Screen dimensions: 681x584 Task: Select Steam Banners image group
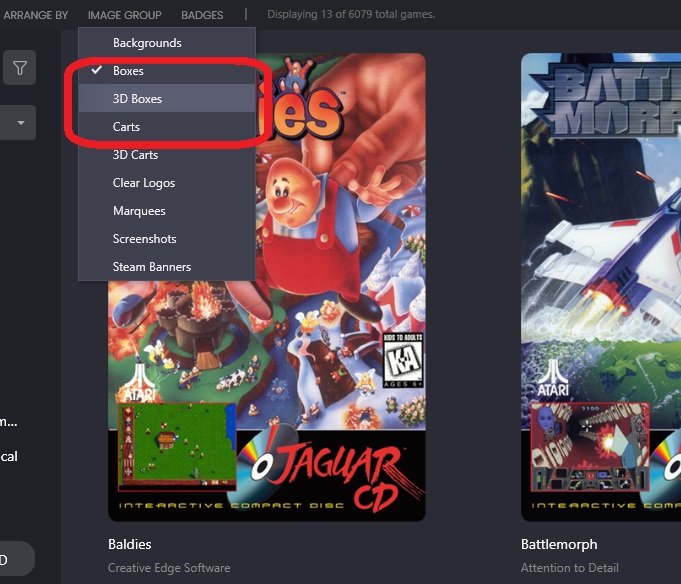tap(167, 267)
